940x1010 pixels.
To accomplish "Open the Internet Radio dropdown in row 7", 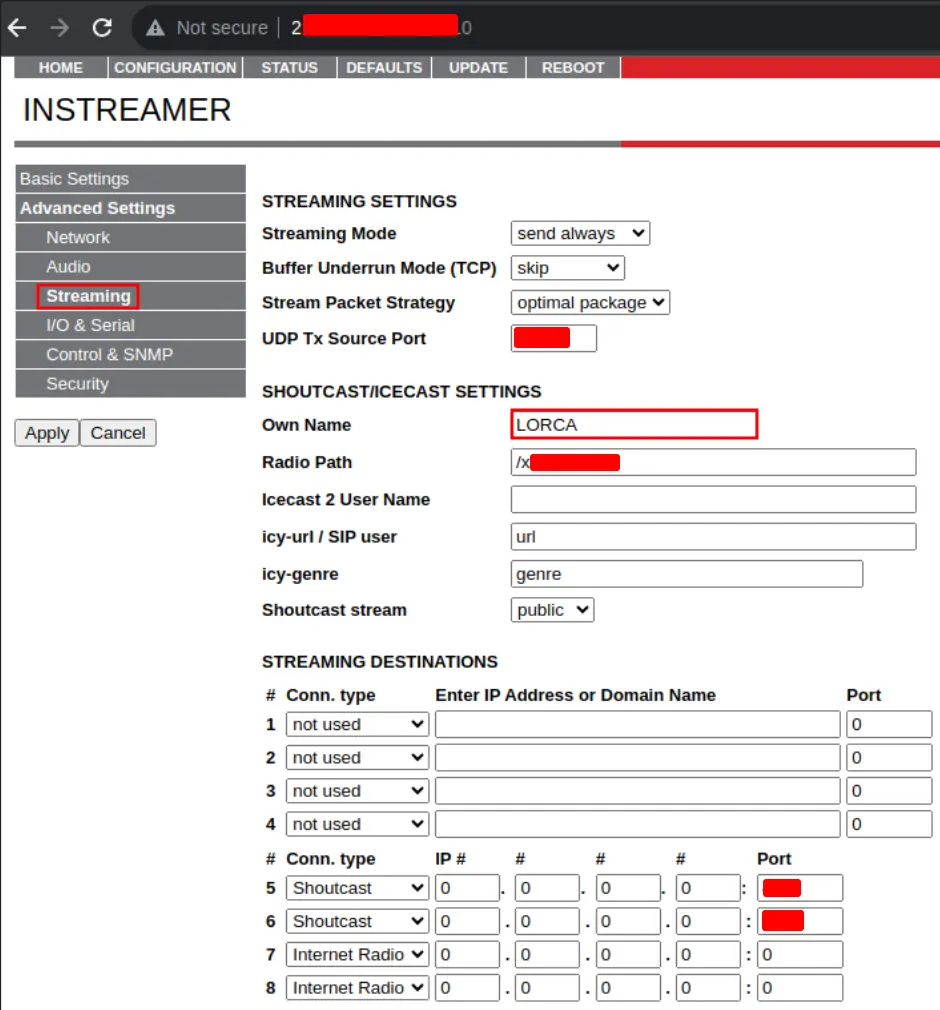I will click(x=358, y=955).
